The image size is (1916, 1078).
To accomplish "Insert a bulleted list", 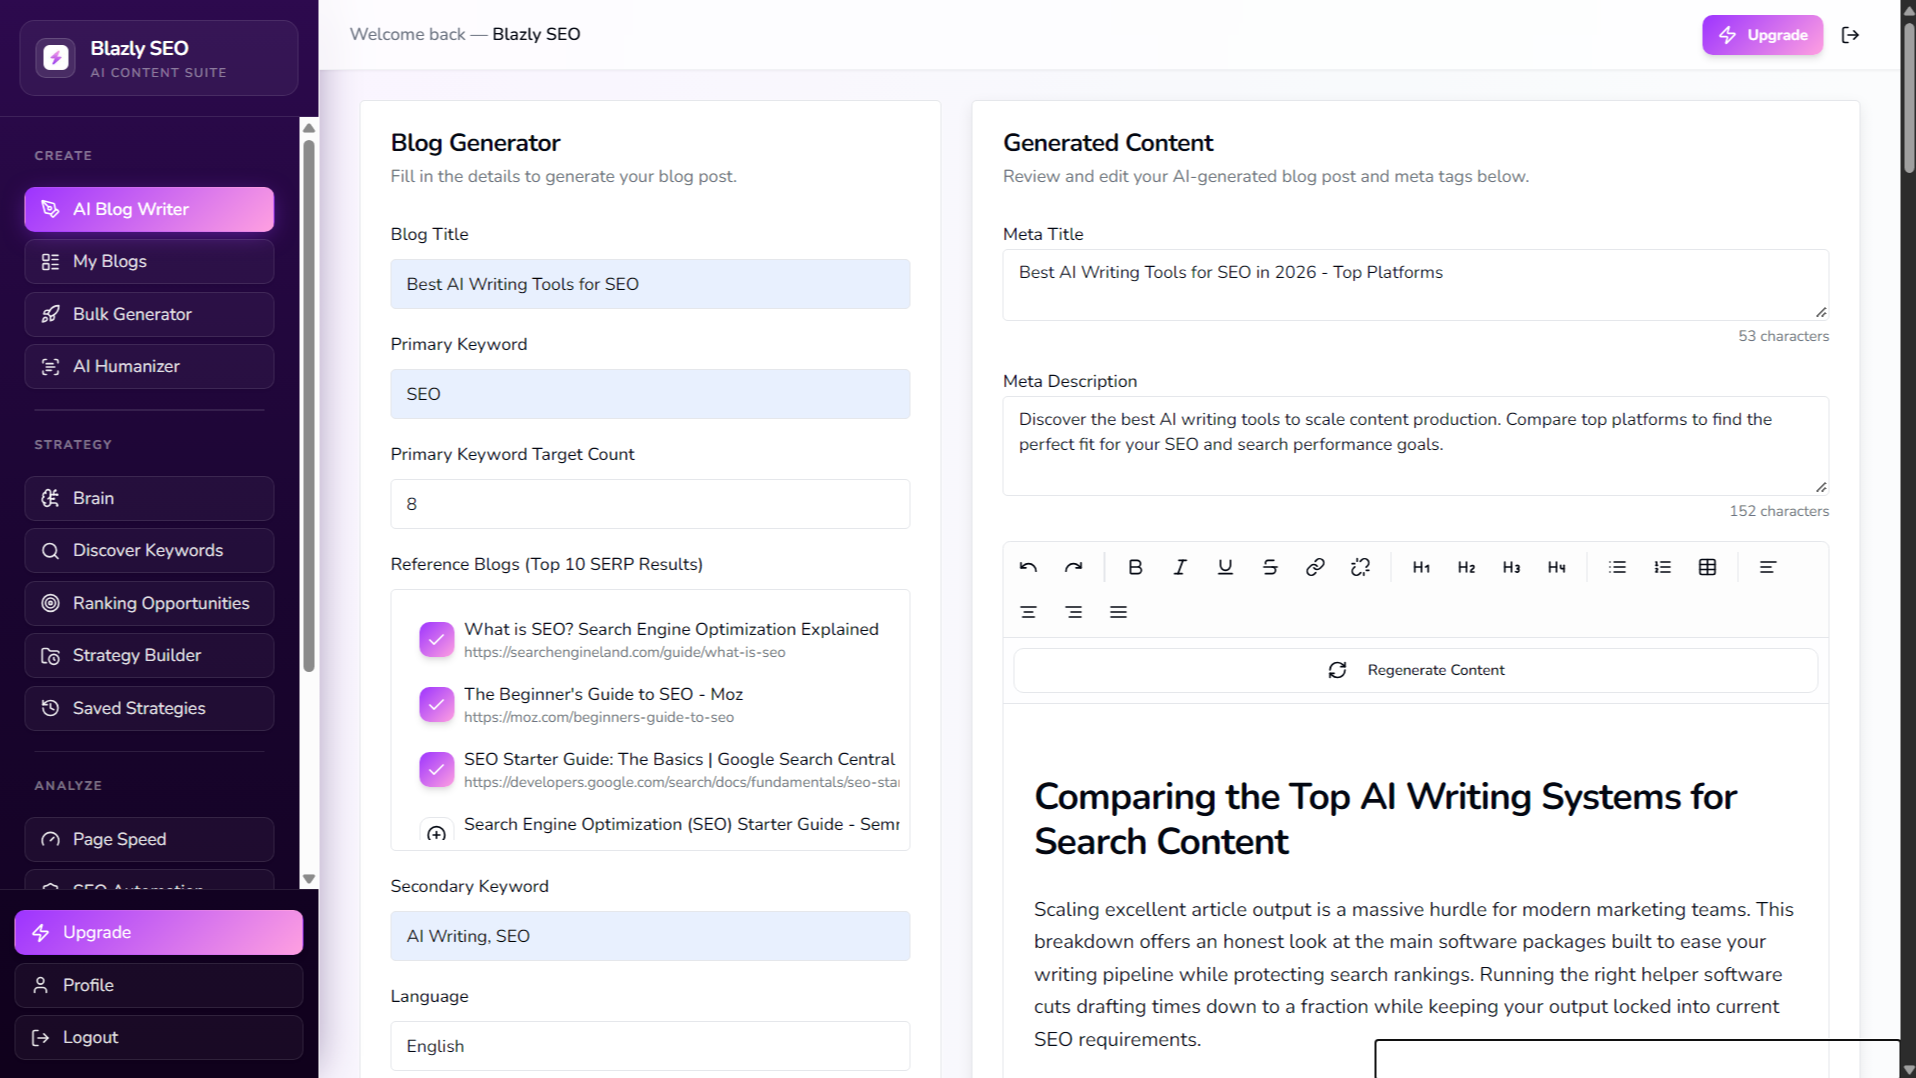I will click(1617, 567).
